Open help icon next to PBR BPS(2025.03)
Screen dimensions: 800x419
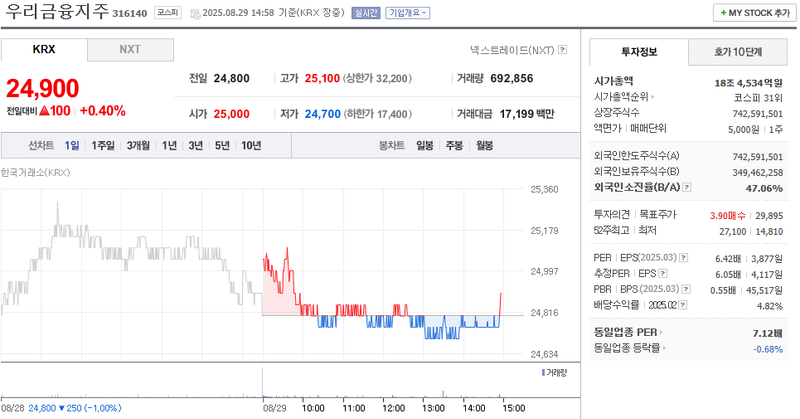tap(686, 289)
